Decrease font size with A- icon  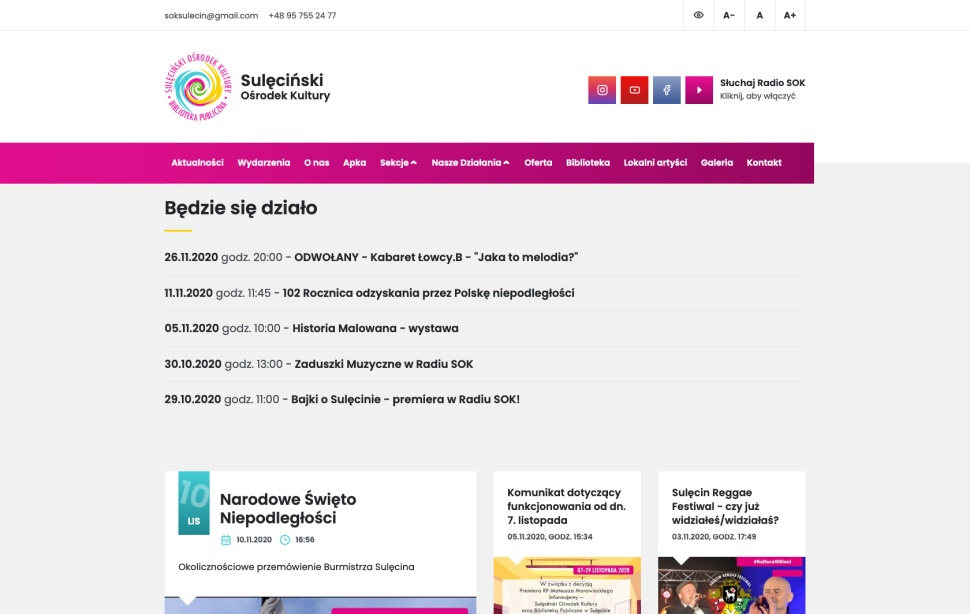click(x=729, y=15)
